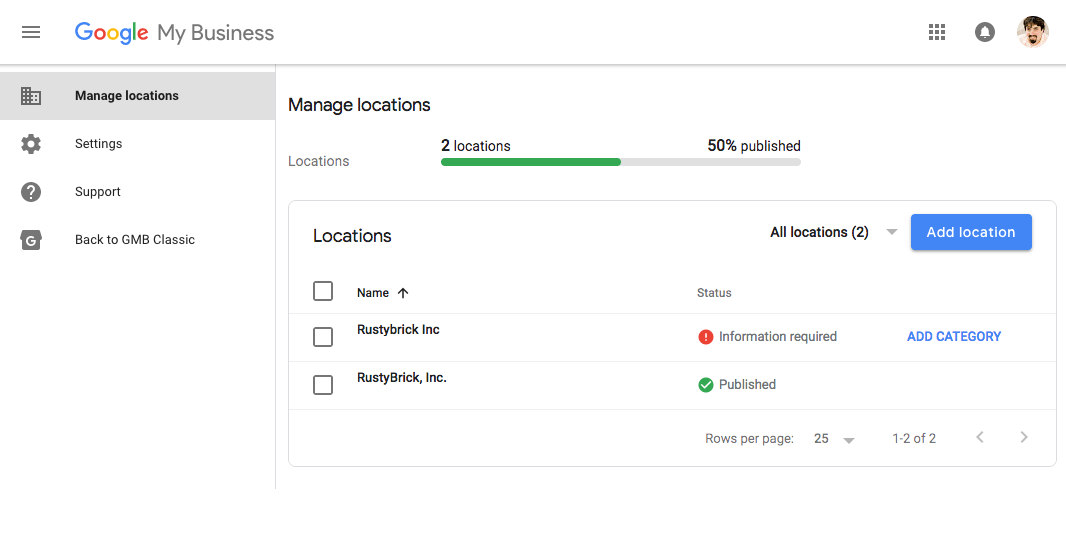Click the notifications bell icon
This screenshot has height=533, width=1066.
click(985, 32)
